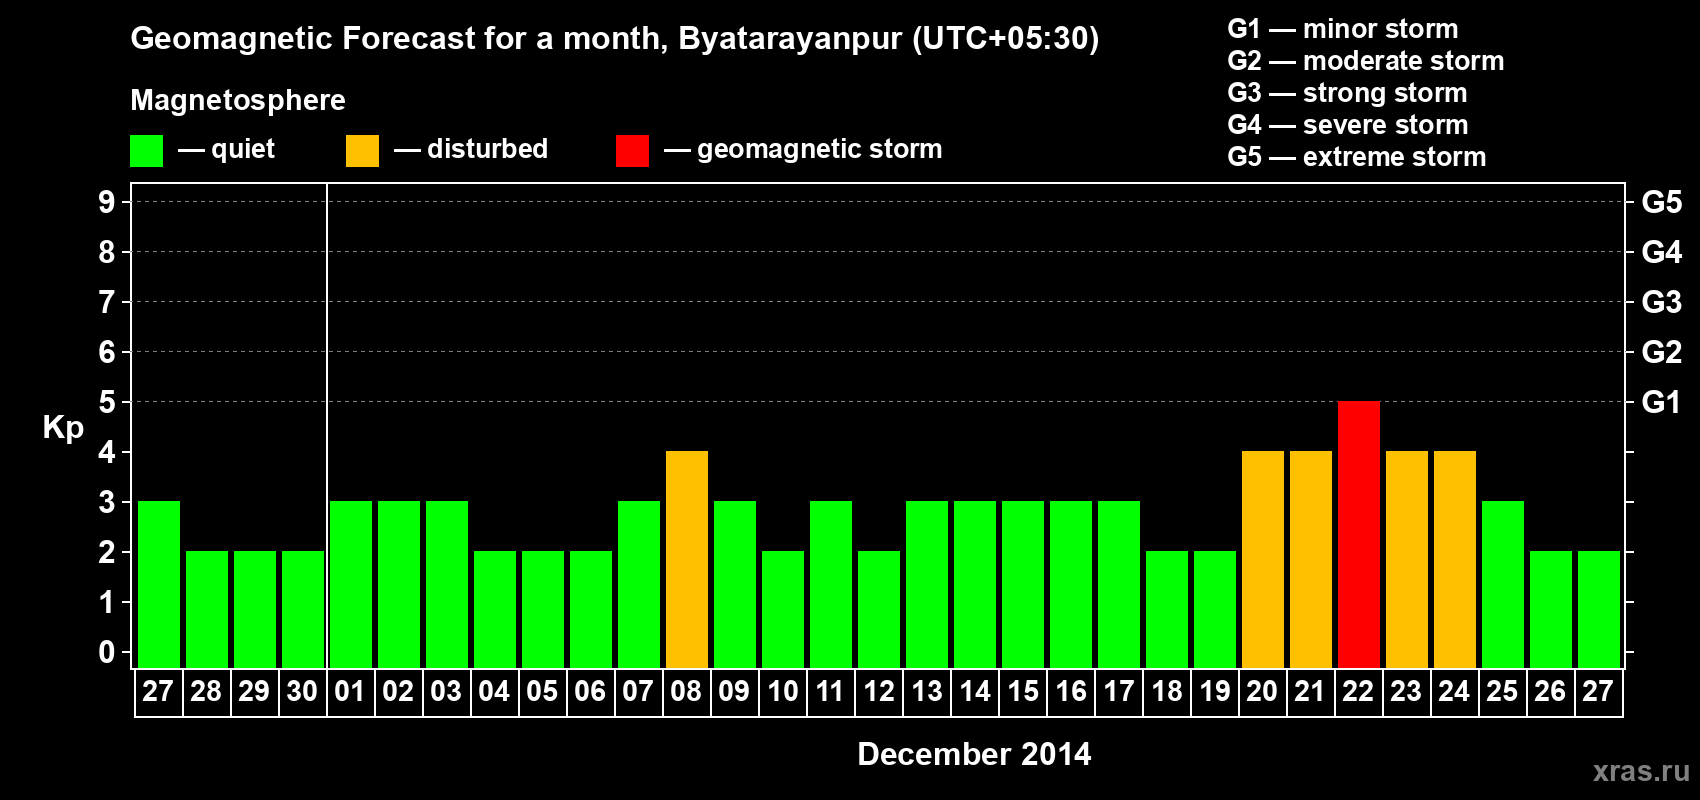Click date label 08 on the axis
The height and width of the screenshot is (800, 1700).
click(x=686, y=692)
